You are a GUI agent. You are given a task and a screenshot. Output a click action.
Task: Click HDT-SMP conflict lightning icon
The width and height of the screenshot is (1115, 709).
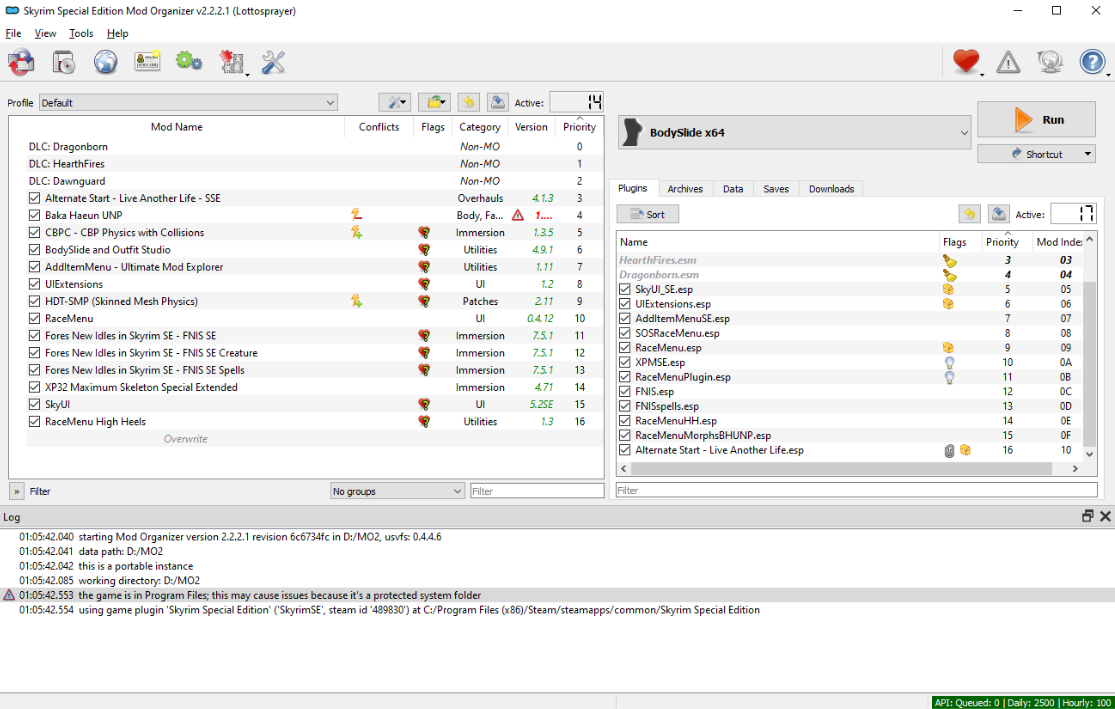click(x=357, y=301)
